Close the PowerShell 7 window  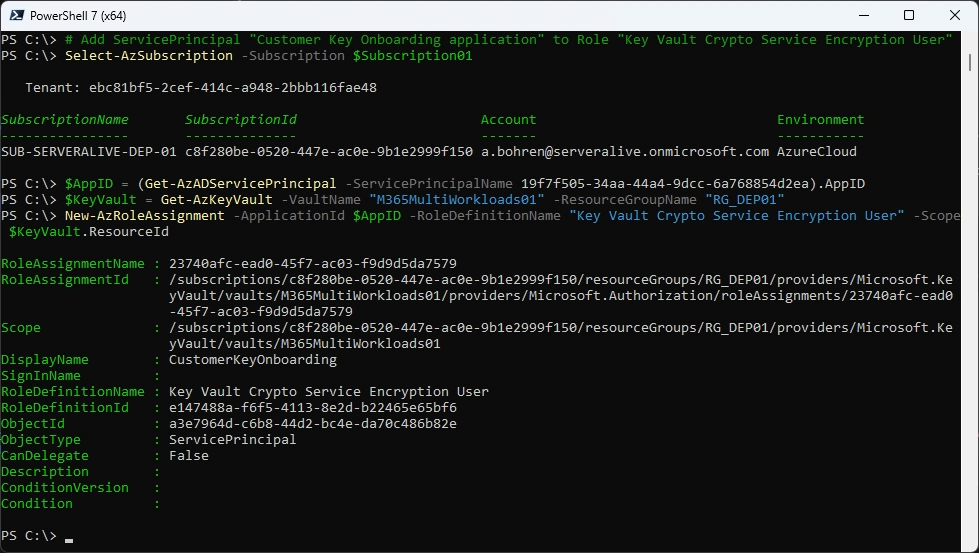click(955, 16)
